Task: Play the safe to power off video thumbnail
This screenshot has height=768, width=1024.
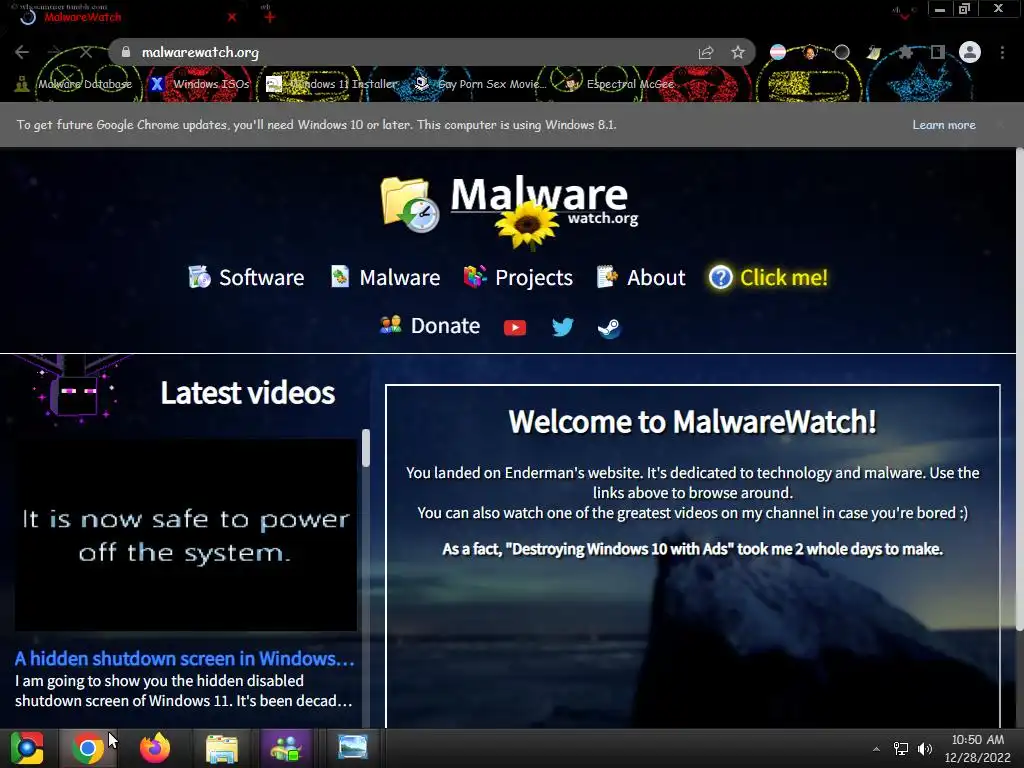Action: pyautogui.click(x=186, y=535)
